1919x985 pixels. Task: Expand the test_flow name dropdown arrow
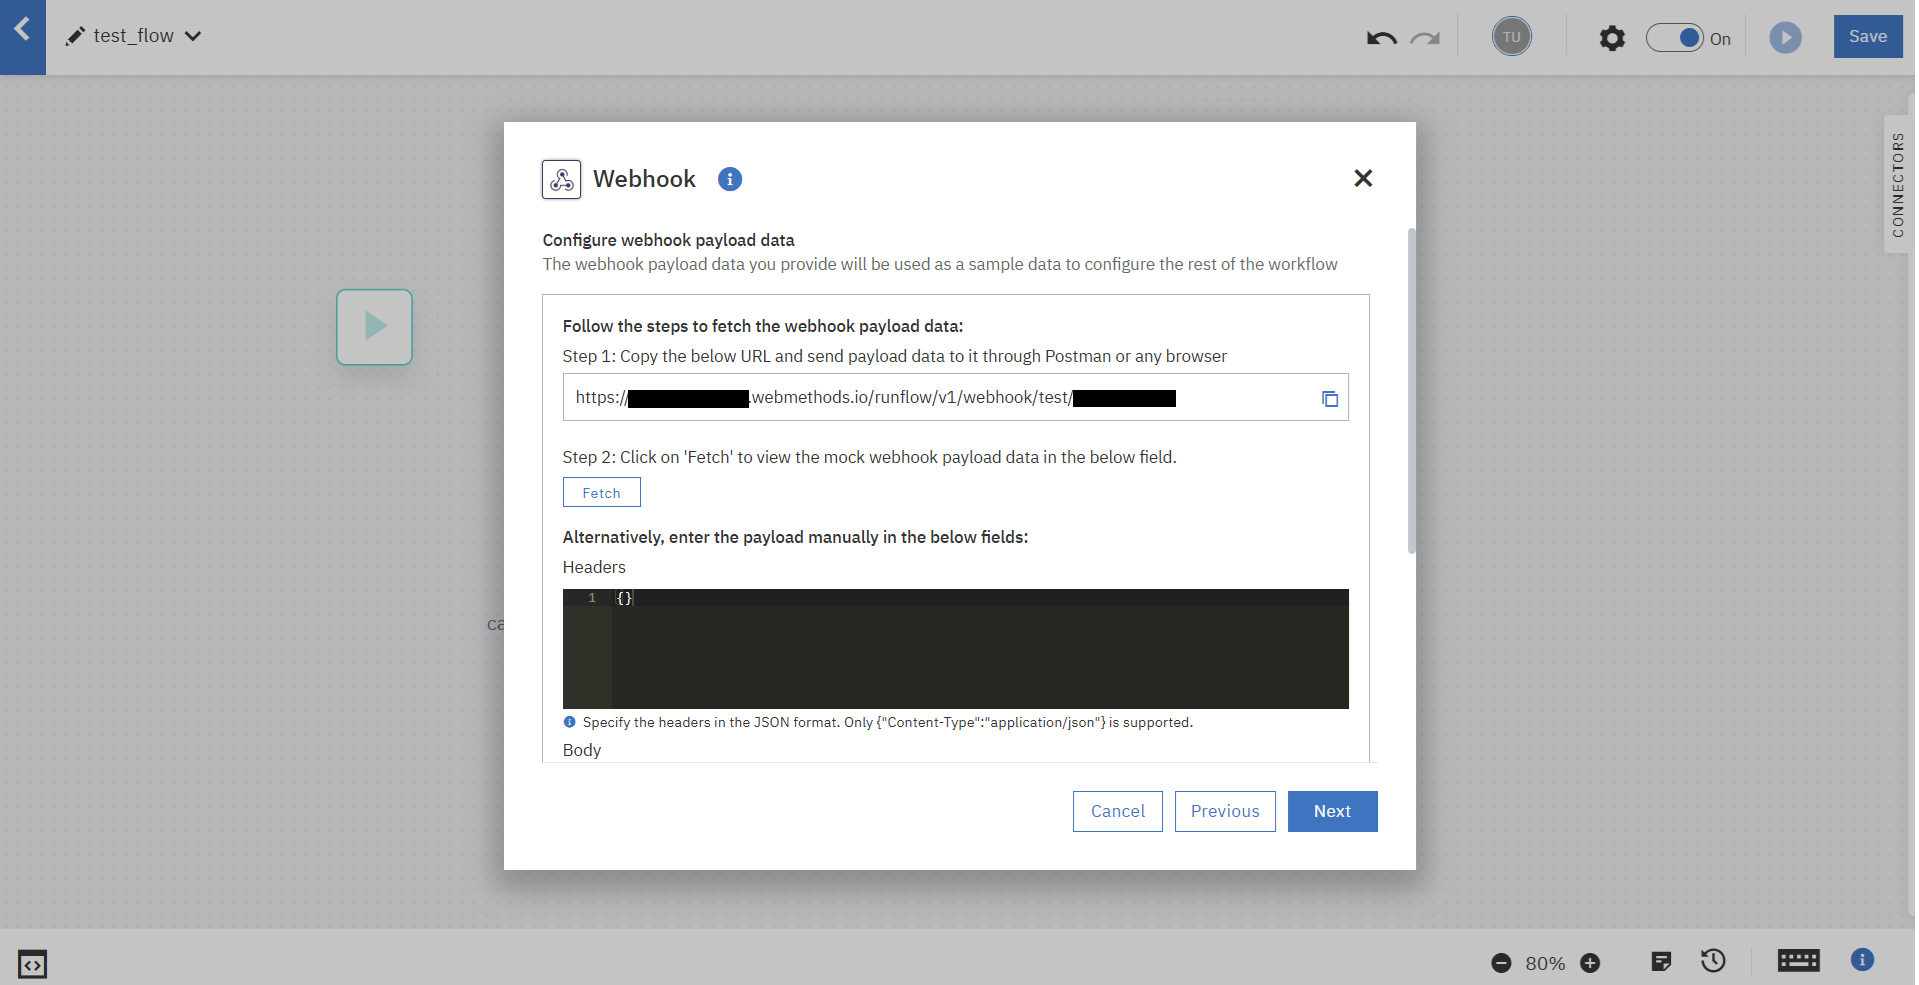pos(193,36)
